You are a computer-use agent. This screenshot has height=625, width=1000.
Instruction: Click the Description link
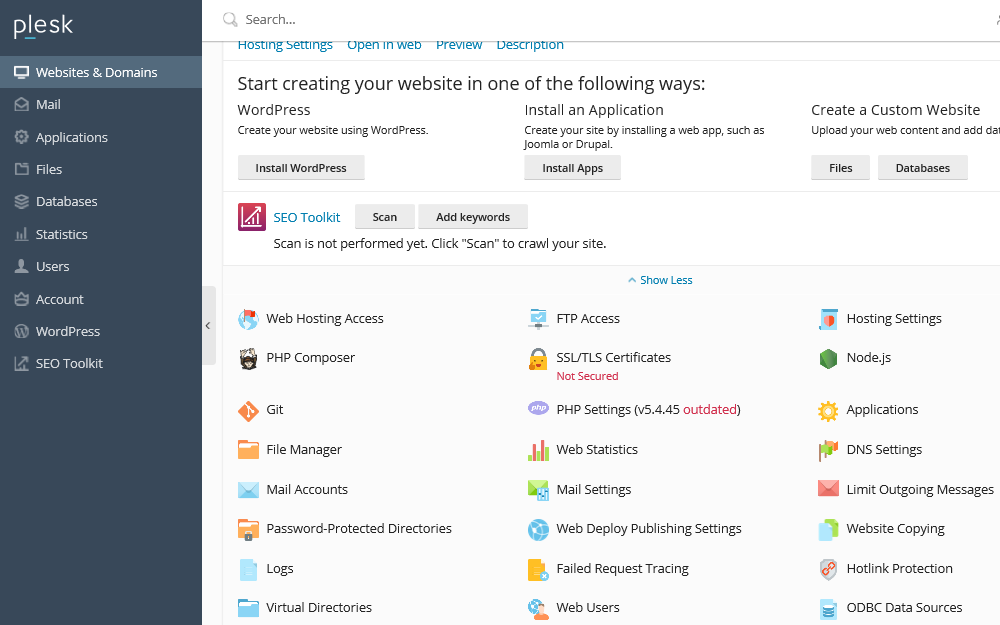(x=530, y=45)
